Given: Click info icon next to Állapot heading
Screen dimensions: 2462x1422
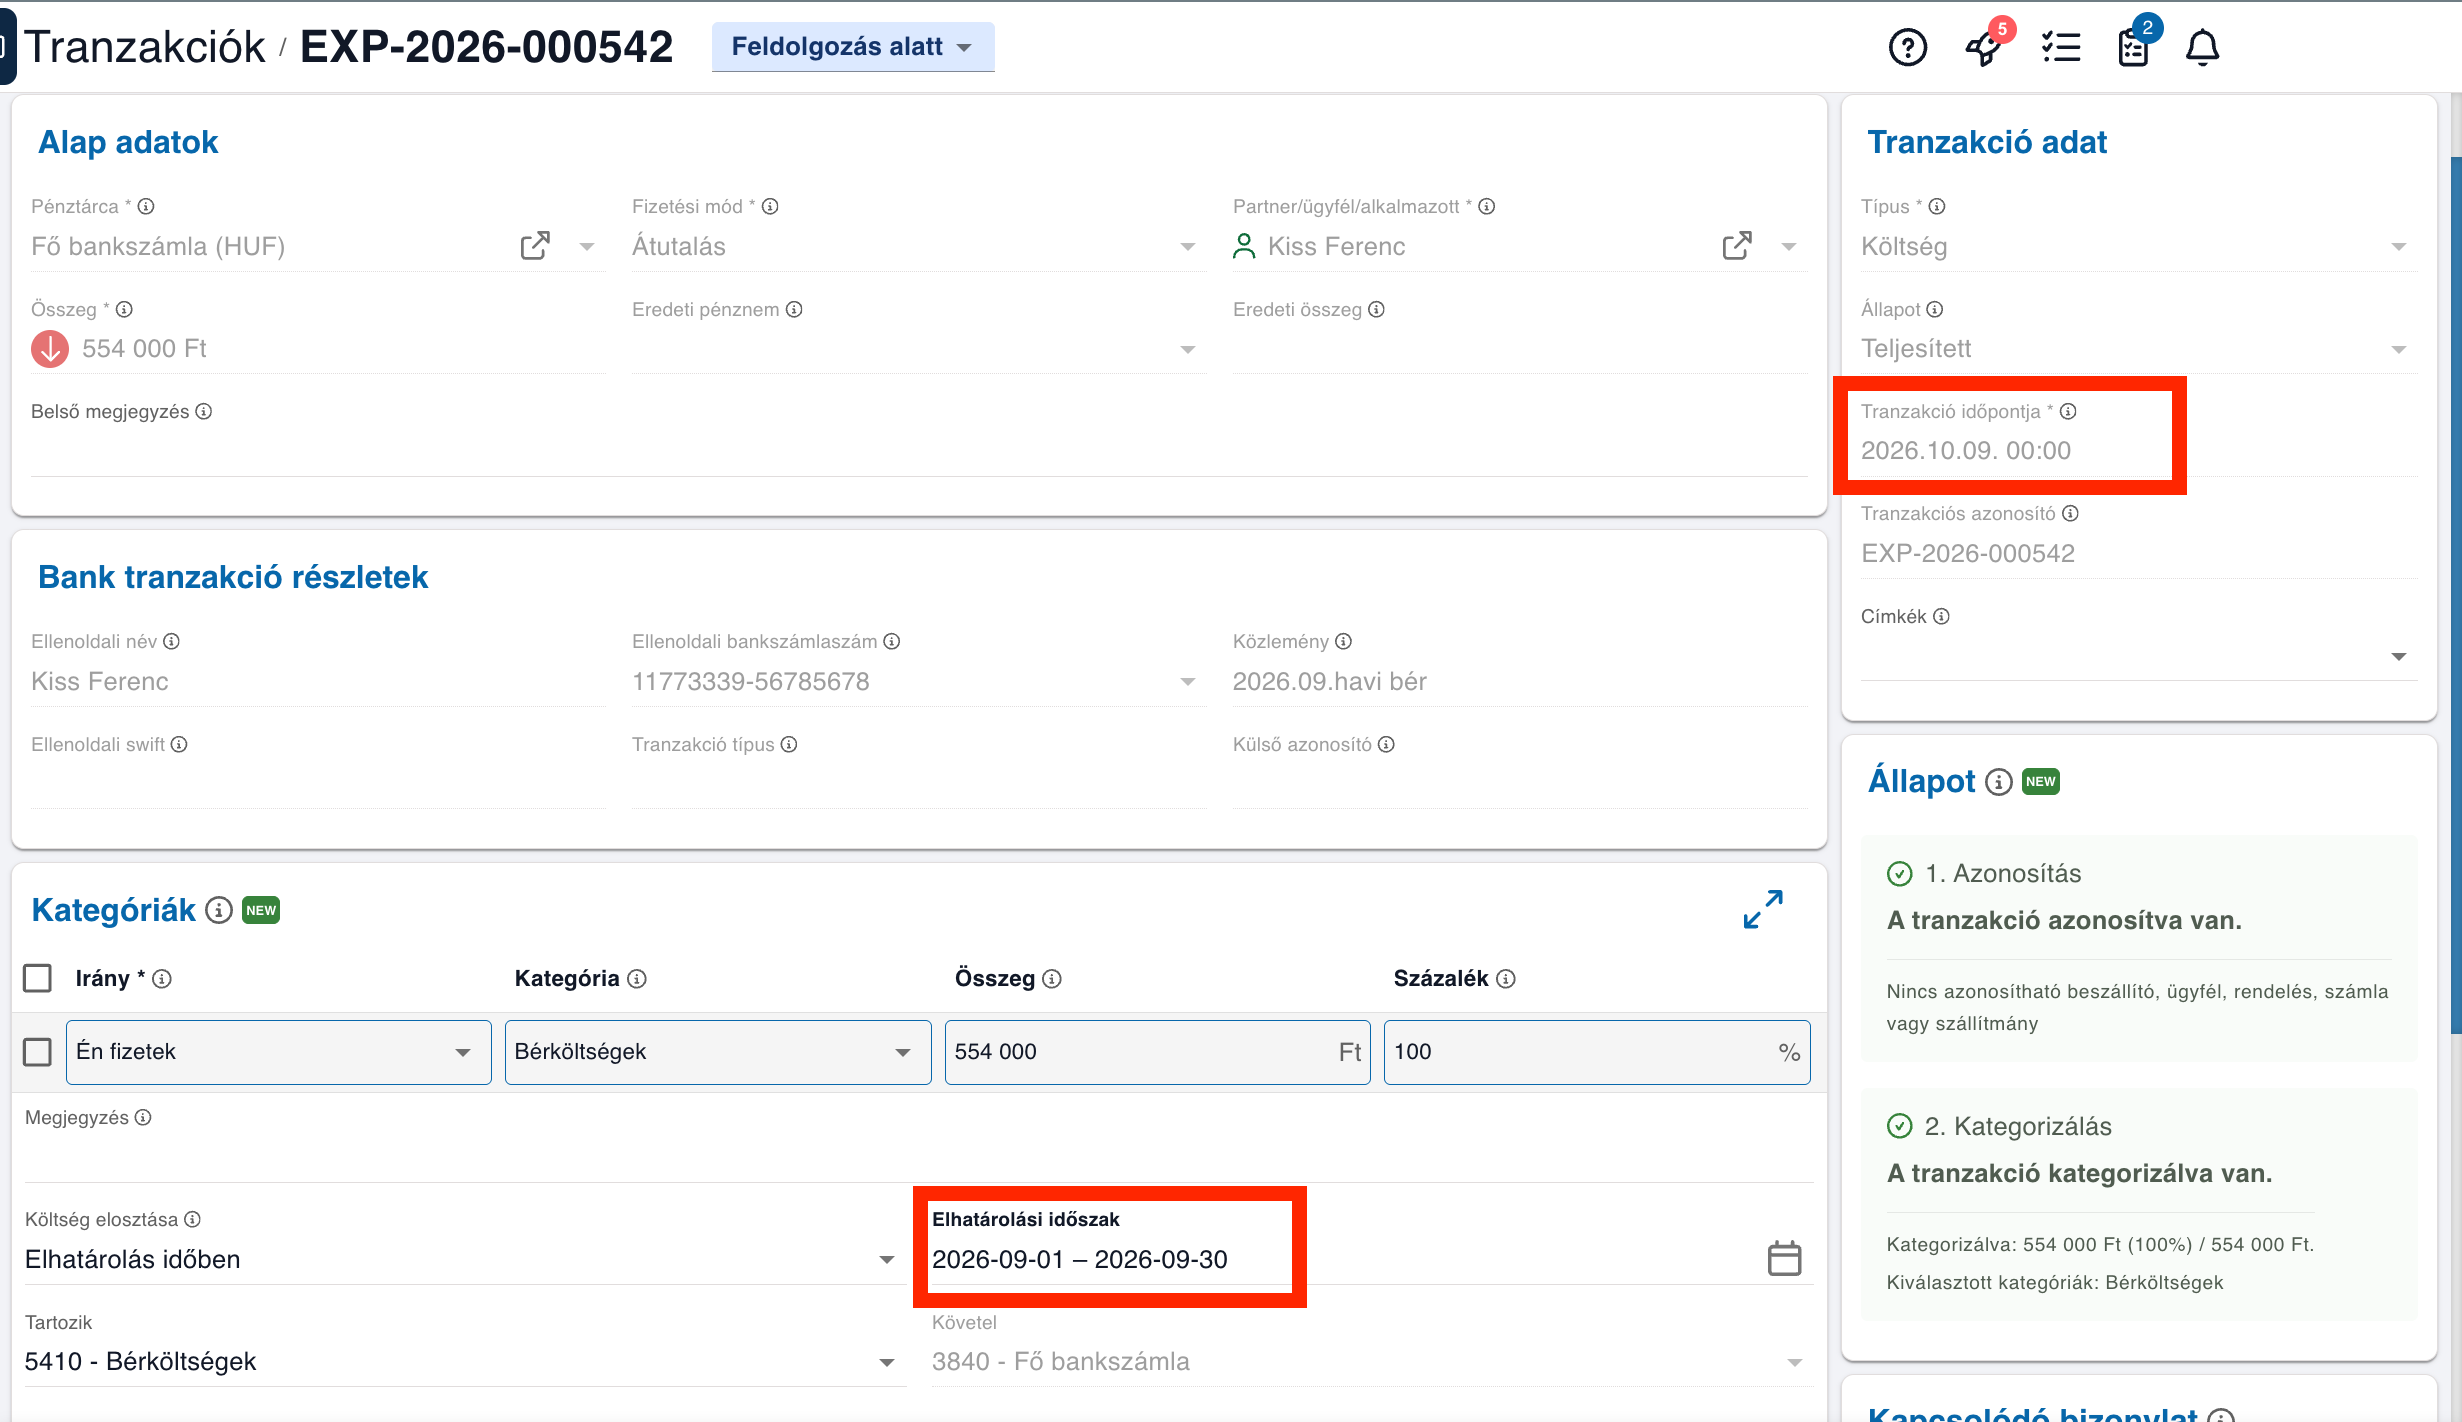Looking at the screenshot, I should coord(1998,781).
